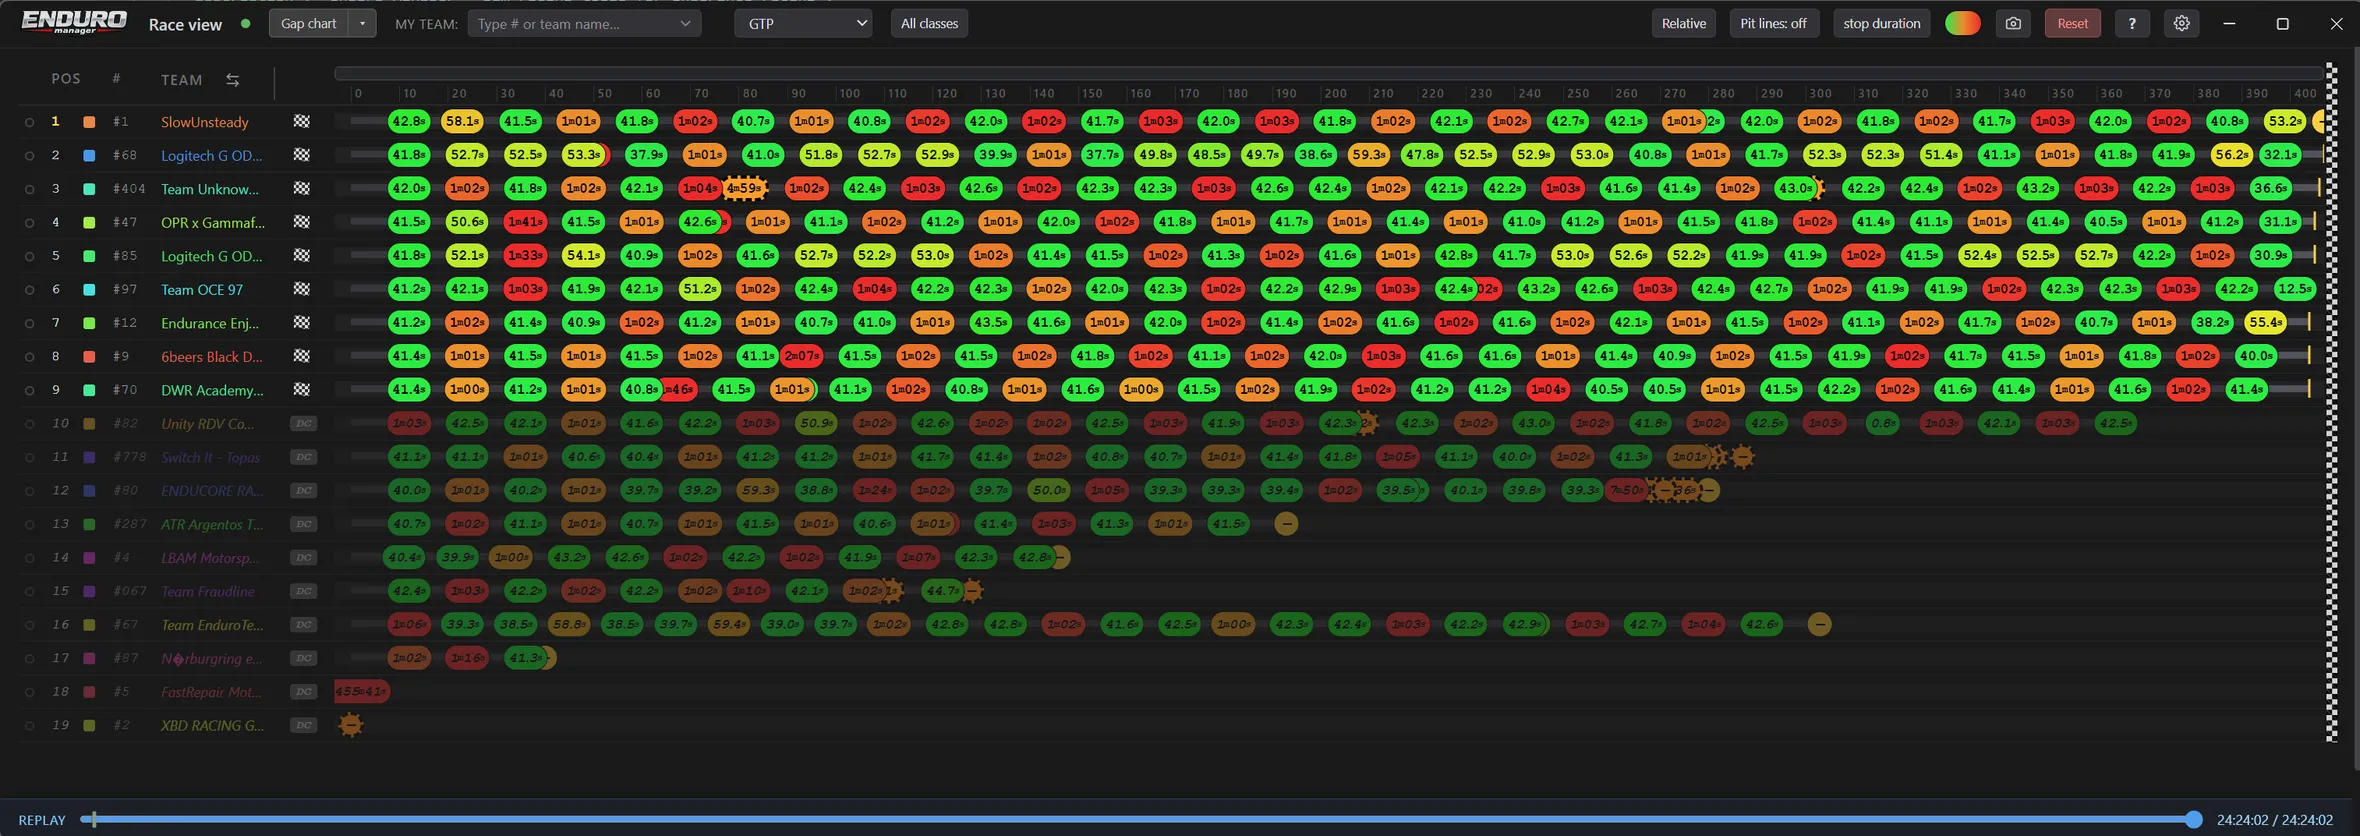Viewport: 2360px width, 836px height.
Task: Click the swap arrows beside TEAM header
Action: click(232, 80)
